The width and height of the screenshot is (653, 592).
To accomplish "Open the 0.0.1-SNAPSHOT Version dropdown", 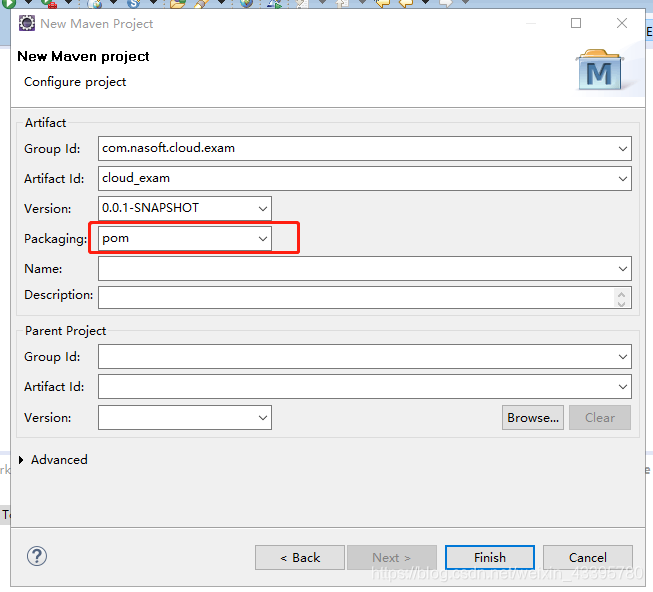I will point(262,209).
